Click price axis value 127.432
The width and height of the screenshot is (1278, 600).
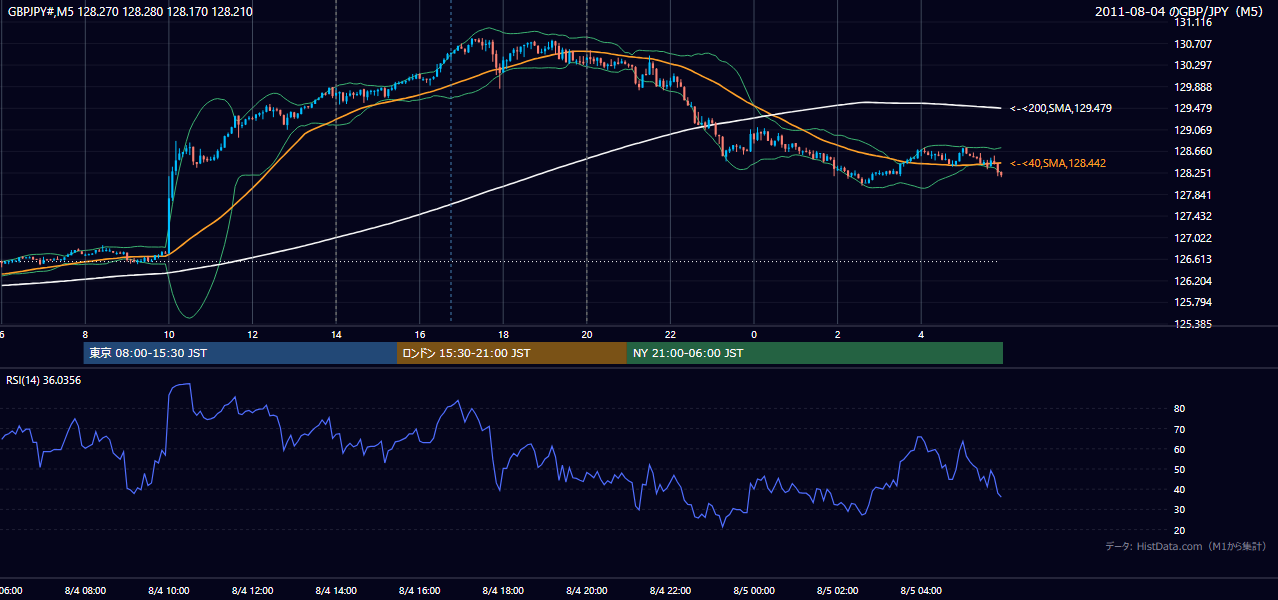[1193, 216]
